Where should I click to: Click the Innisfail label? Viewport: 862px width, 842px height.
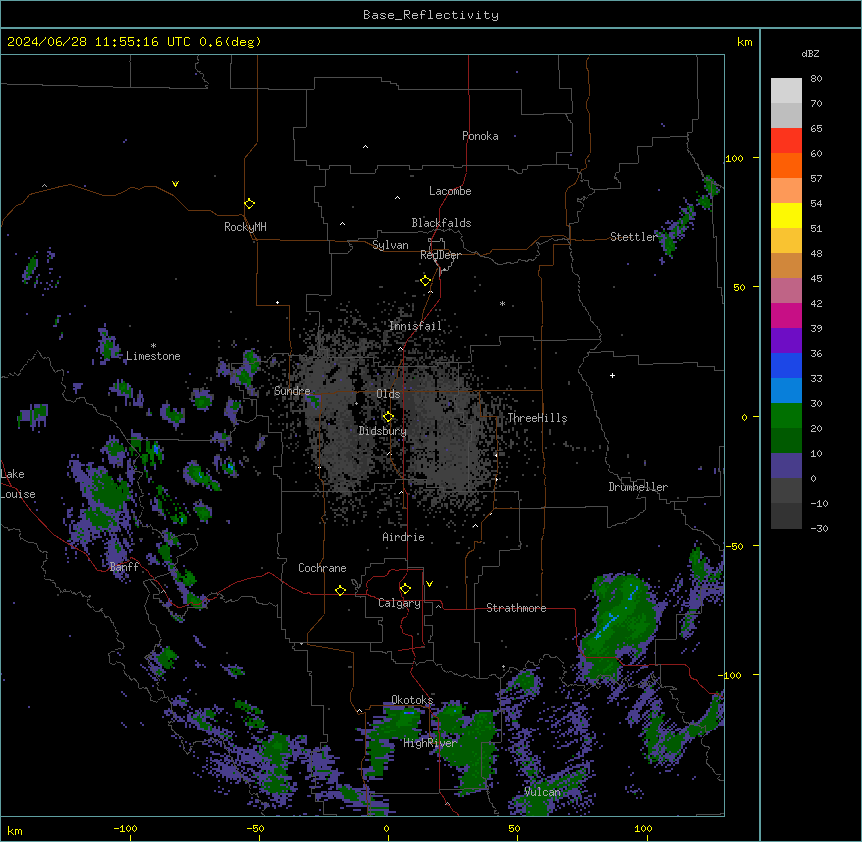415,326
